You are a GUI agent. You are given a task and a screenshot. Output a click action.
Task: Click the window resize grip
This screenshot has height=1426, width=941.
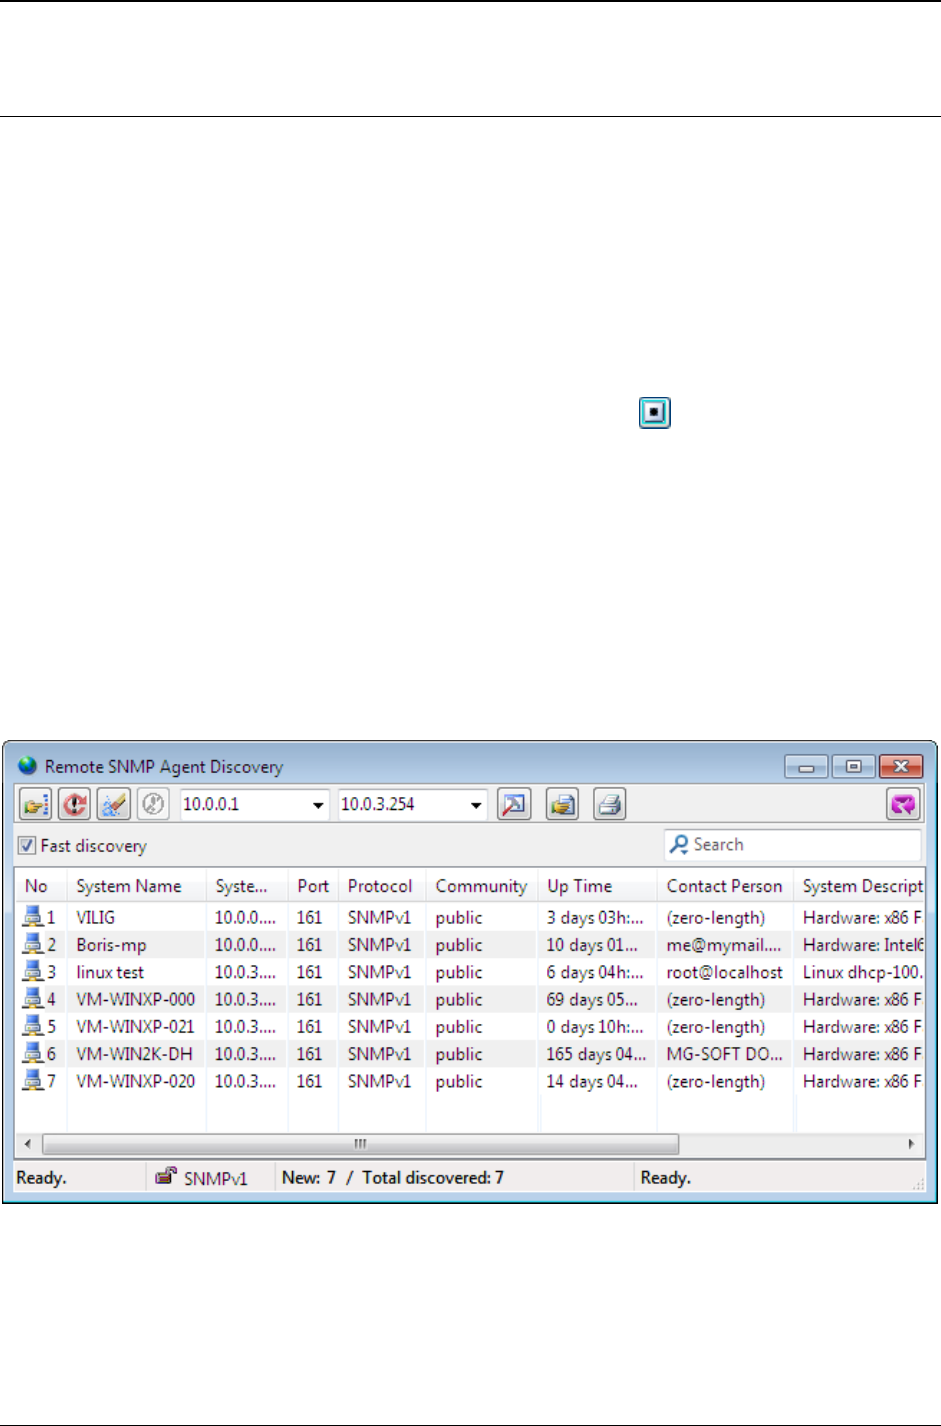coord(917,1183)
